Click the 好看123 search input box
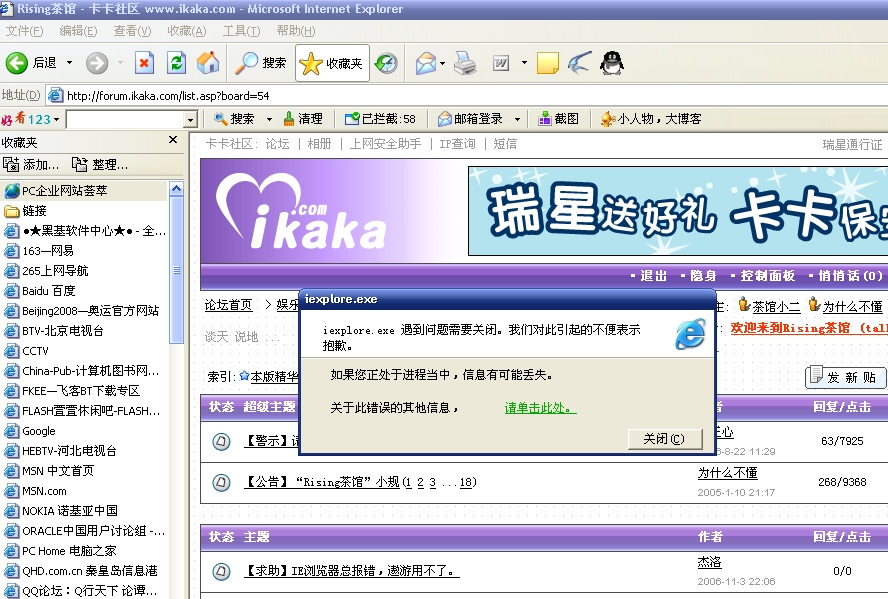Screen dimensions: 888x599 [125, 119]
